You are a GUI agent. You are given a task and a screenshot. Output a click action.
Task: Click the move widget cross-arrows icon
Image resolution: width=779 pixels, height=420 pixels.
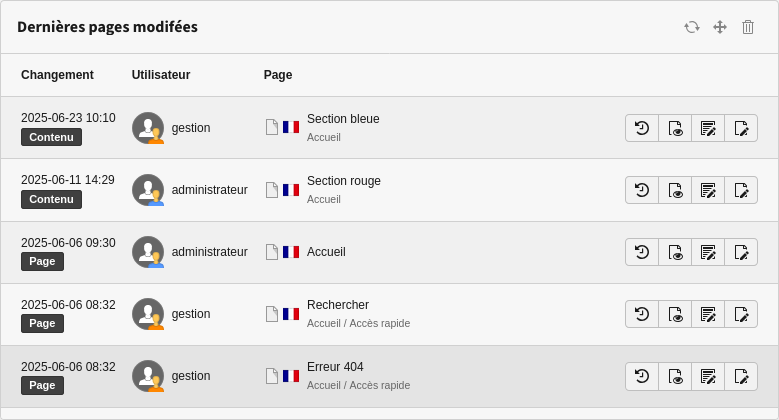[720, 27]
